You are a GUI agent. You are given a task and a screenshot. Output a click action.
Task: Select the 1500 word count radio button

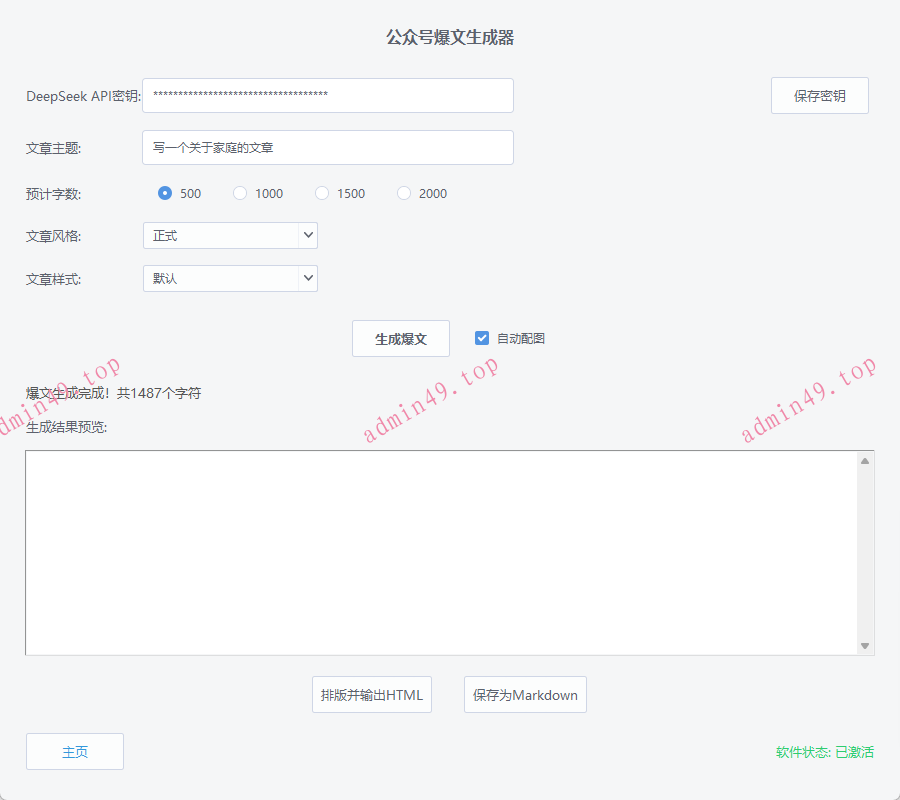321,193
